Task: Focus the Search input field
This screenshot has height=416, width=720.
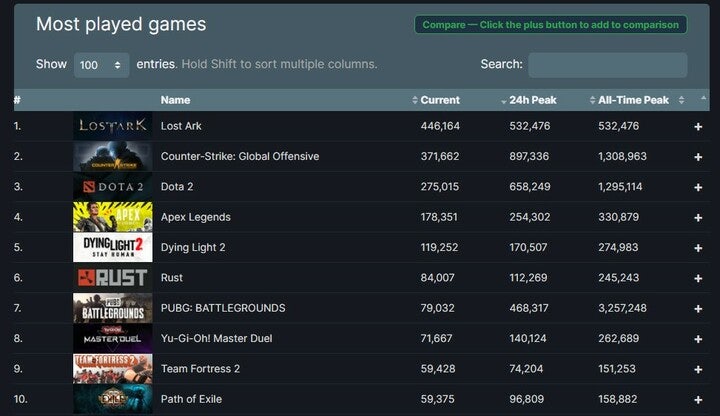Action: click(x=607, y=65)
